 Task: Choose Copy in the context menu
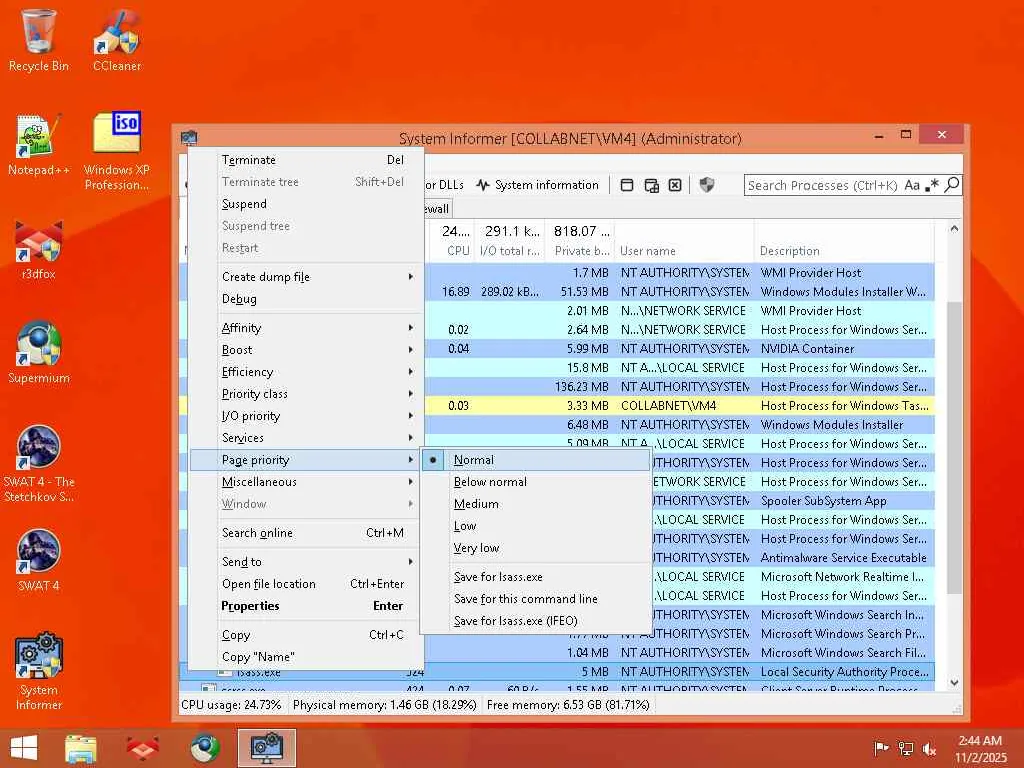306,635
